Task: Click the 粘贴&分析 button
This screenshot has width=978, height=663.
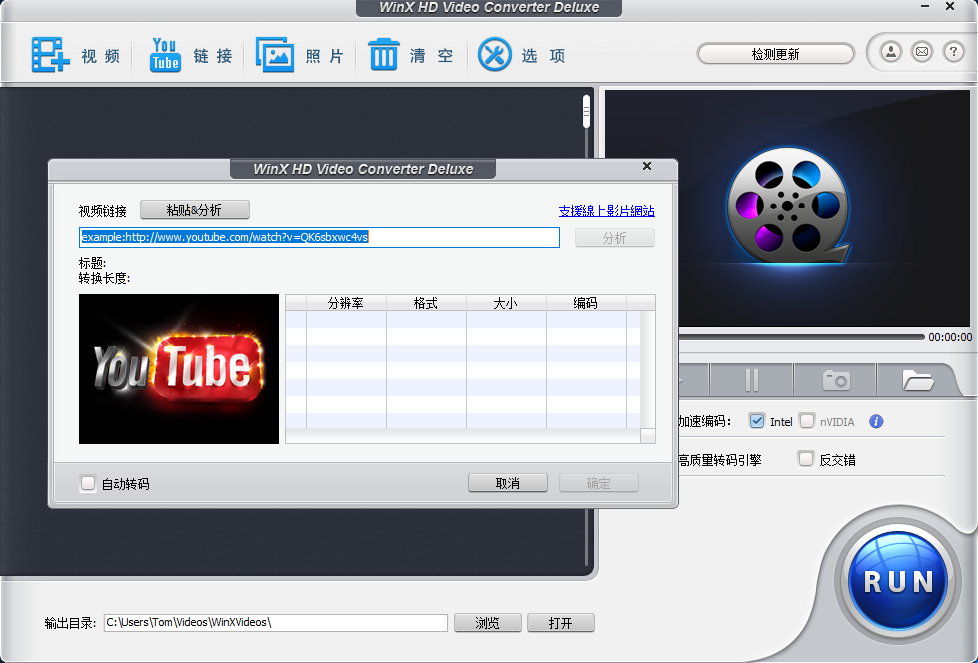Action: click(195, 210)
